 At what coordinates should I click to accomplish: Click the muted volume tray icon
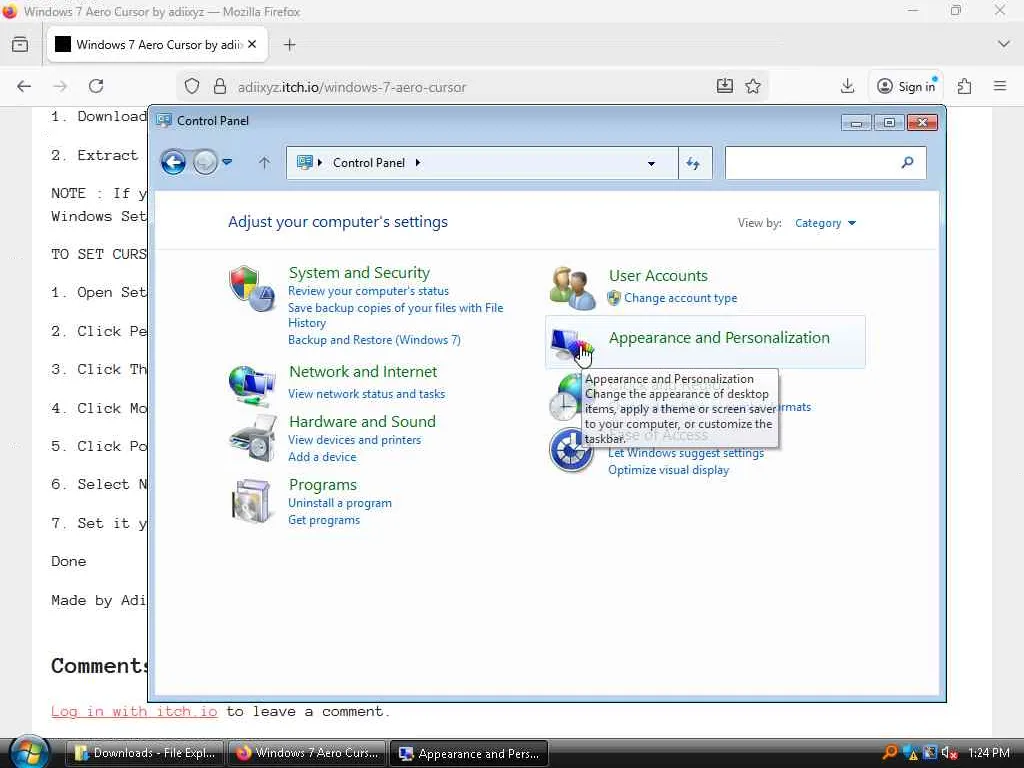[x=949, y=753]
